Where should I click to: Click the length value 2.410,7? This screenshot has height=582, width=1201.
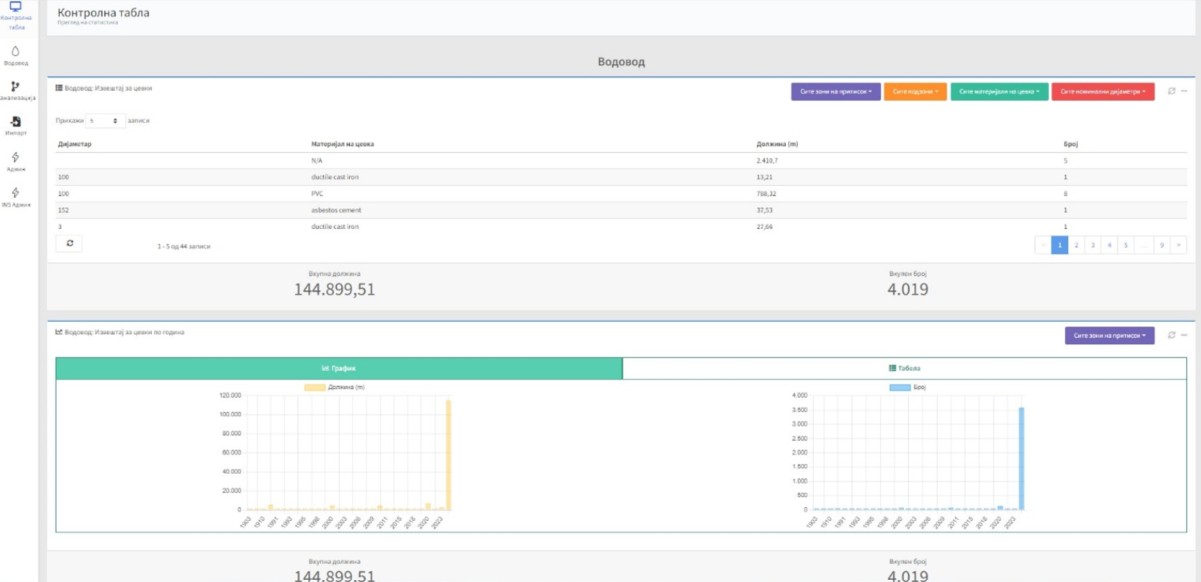768,160
